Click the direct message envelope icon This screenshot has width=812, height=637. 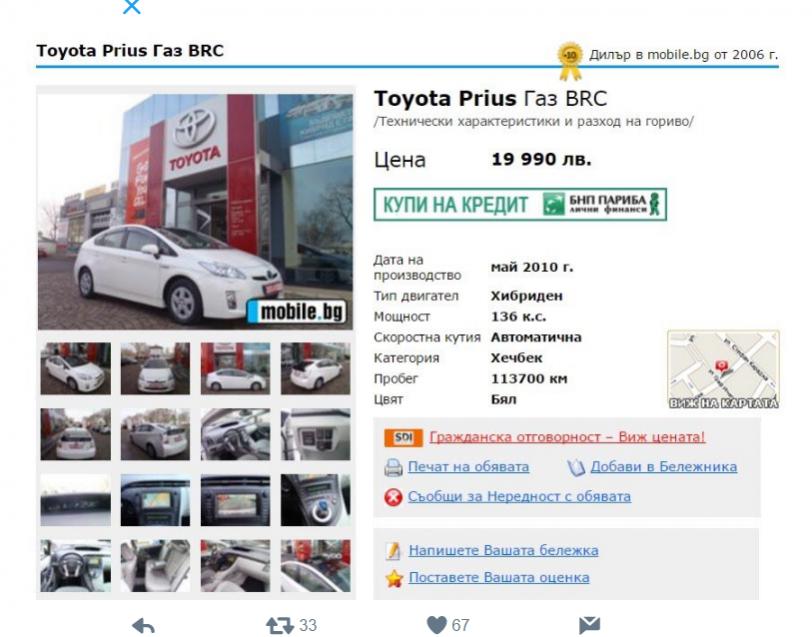click(589, 625)
